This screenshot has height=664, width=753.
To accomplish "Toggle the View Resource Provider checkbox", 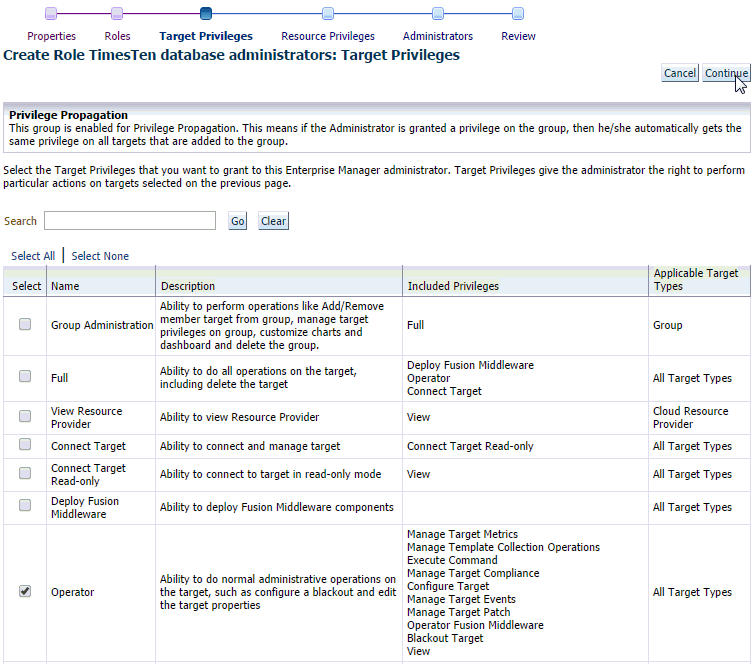I will 25,415.
